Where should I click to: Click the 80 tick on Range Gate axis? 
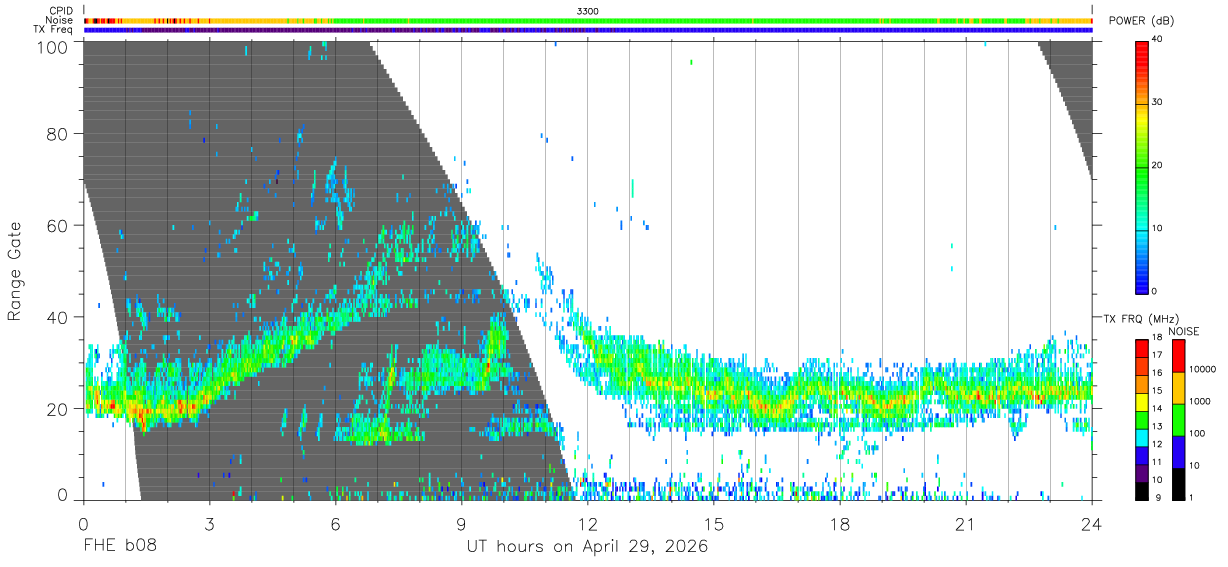[x=58, y=133]
